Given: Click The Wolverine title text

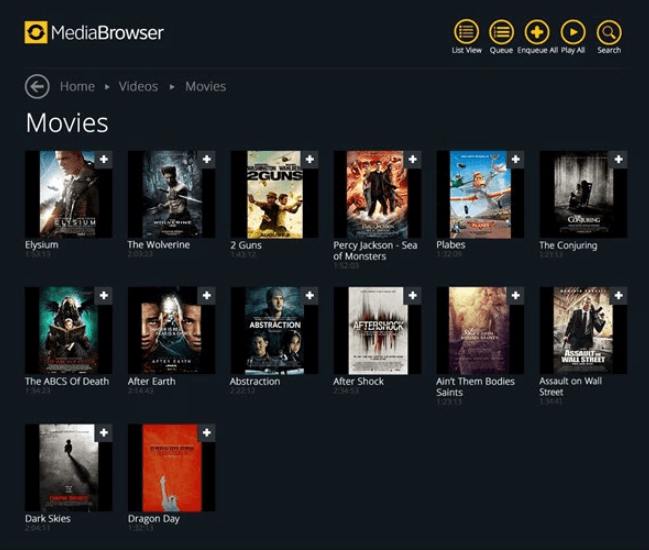Looking at the screenshot, I should (x=159, y=245).
